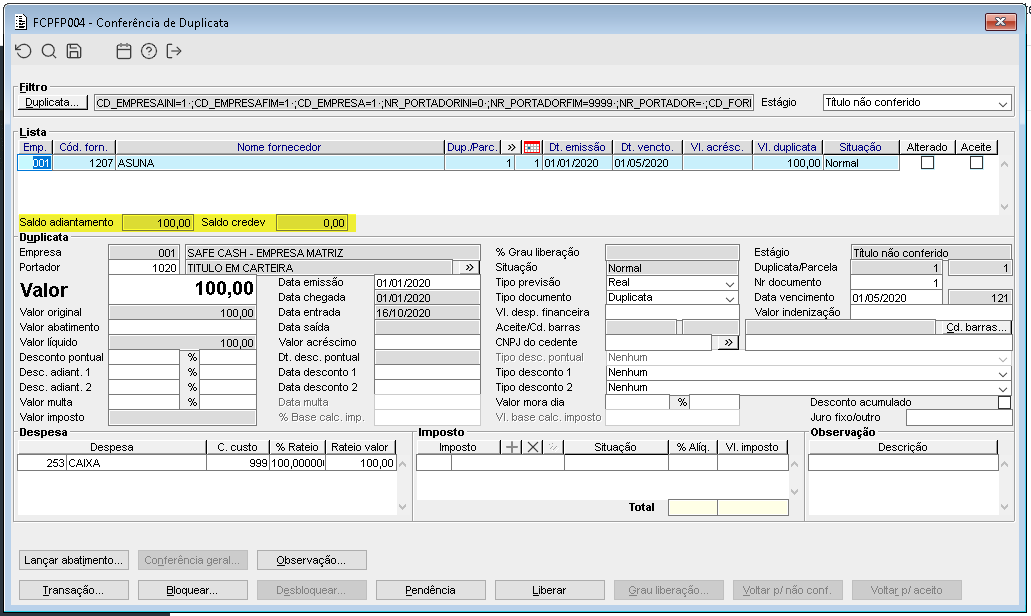
Task: Click the help question mark icon
Action: 149,51
